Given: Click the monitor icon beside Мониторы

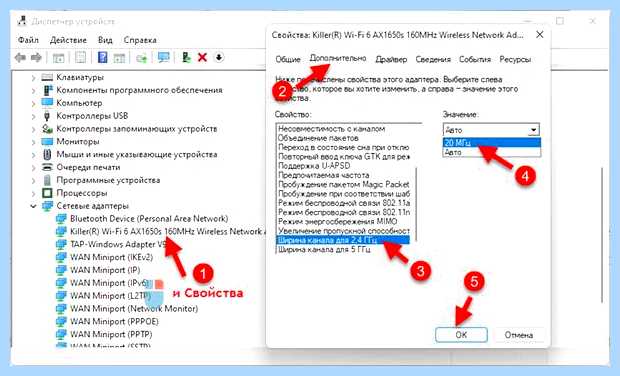Looking at the screenshot, I should point(47,142).
